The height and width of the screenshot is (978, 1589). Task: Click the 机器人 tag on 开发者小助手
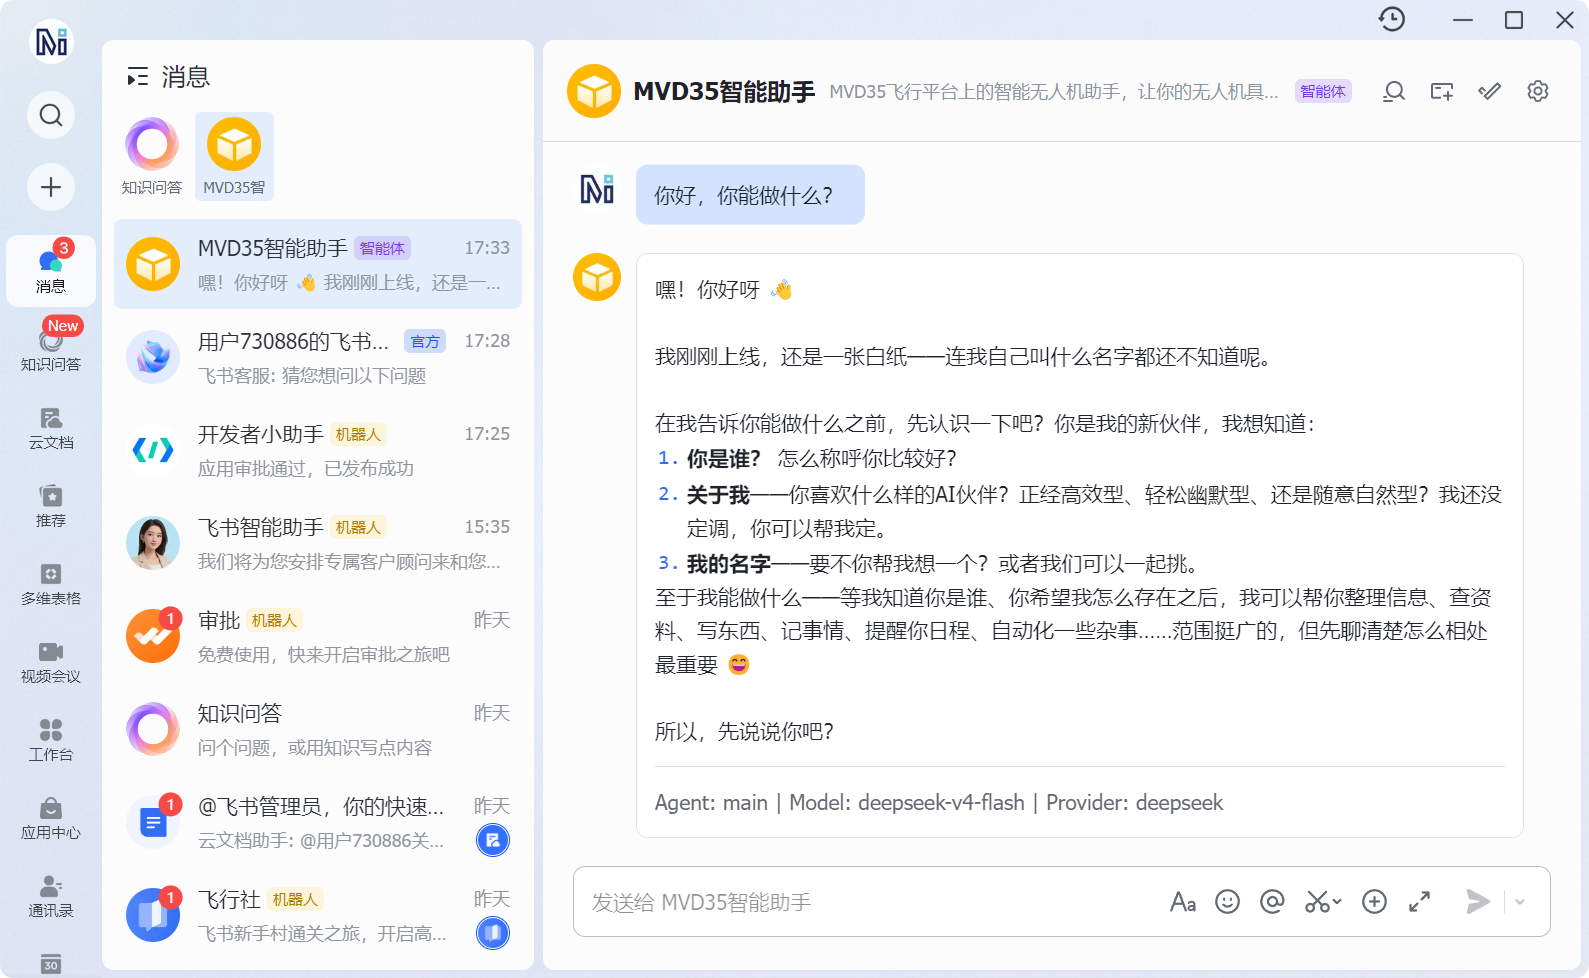pos(359,434)
